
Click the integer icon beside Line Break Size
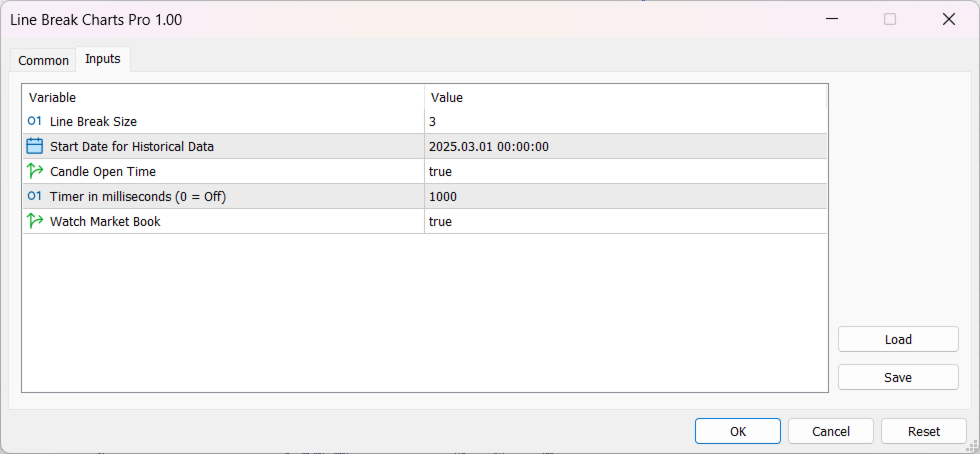(x=34, y=121)
